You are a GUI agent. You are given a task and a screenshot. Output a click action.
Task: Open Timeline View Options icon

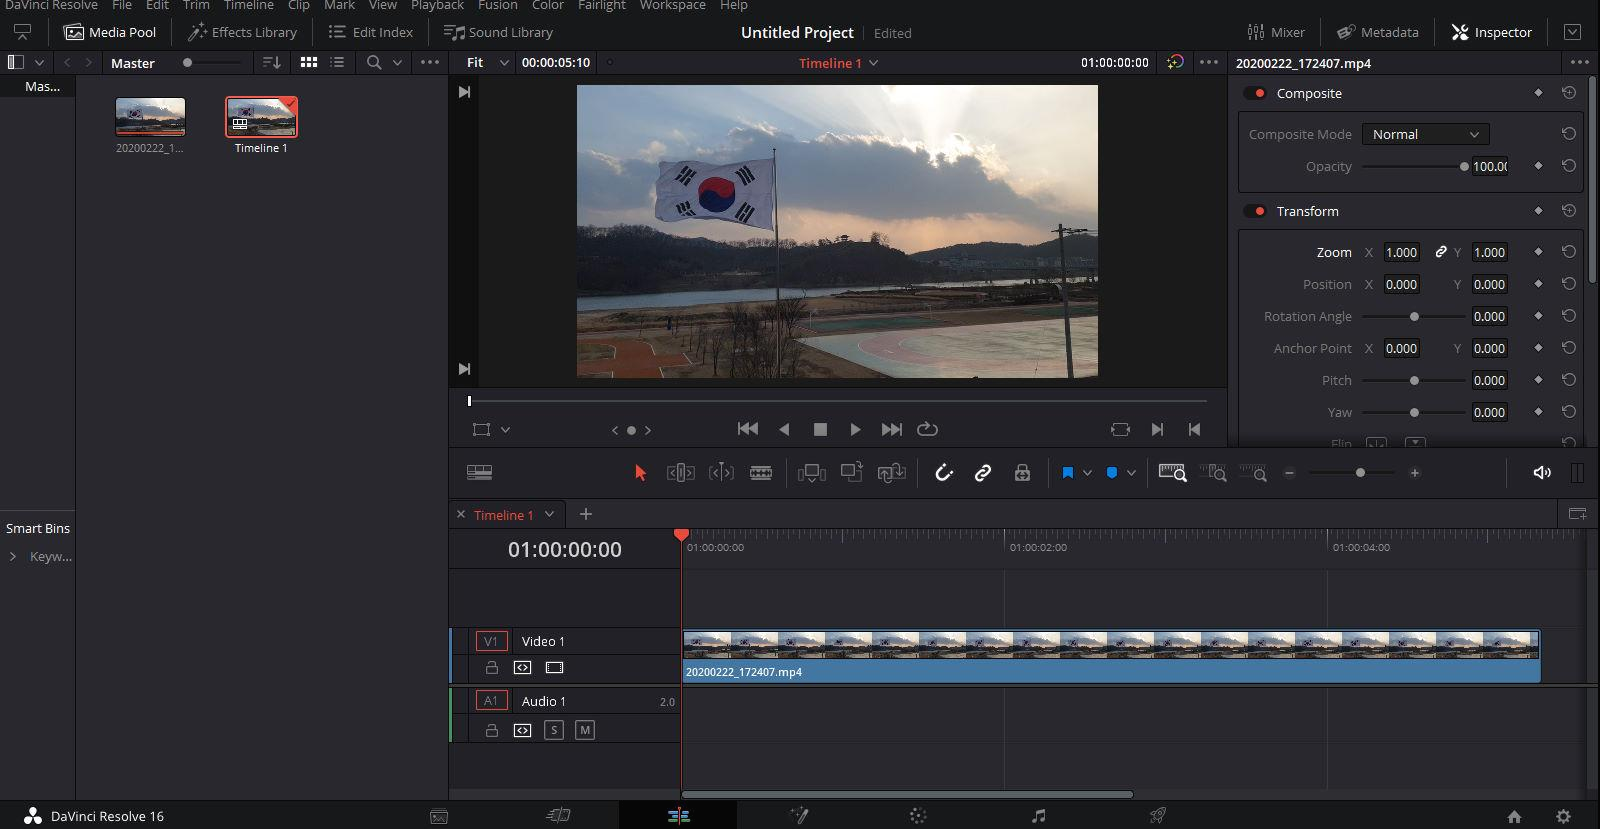480,473
